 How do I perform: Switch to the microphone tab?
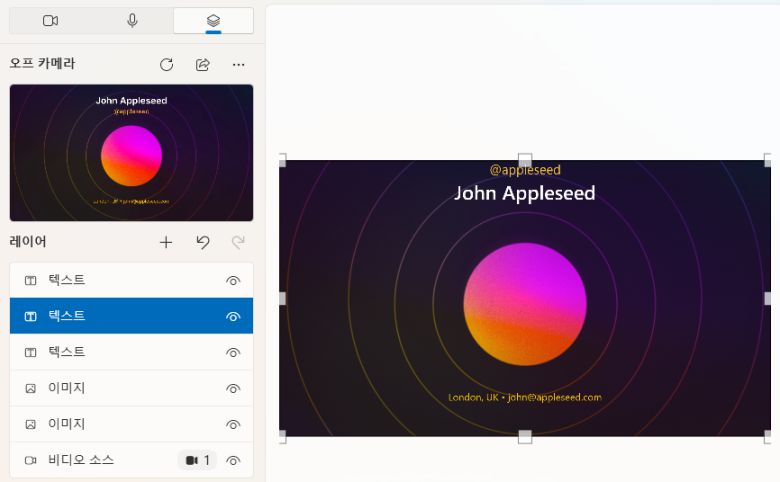[x=132, y=21]
